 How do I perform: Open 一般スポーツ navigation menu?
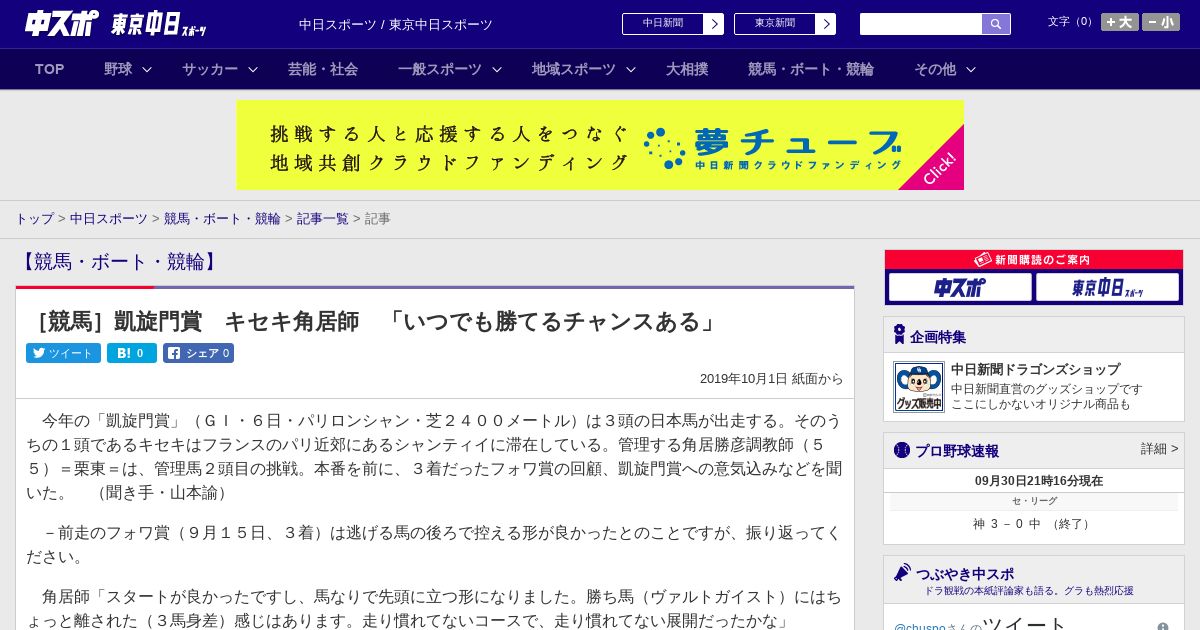[x=440, y=69]
